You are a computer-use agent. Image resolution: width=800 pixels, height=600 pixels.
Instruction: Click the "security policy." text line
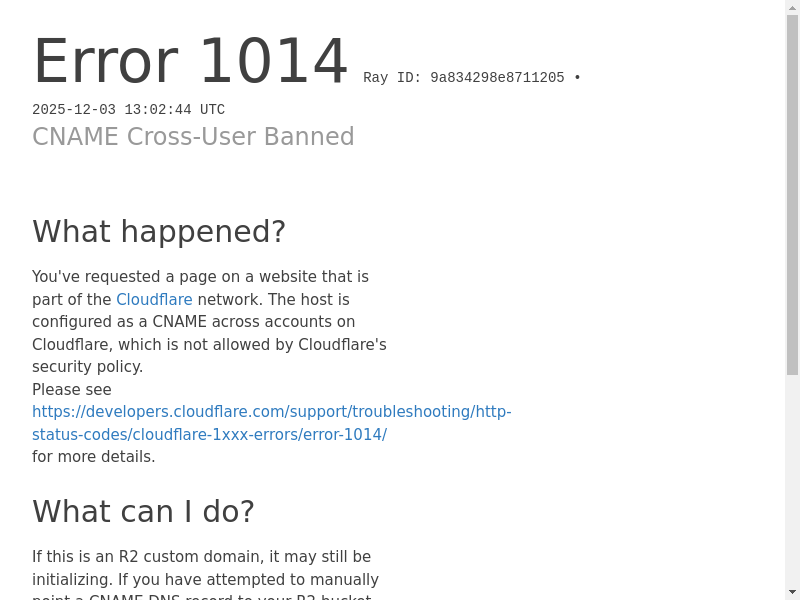pos(88,367)
